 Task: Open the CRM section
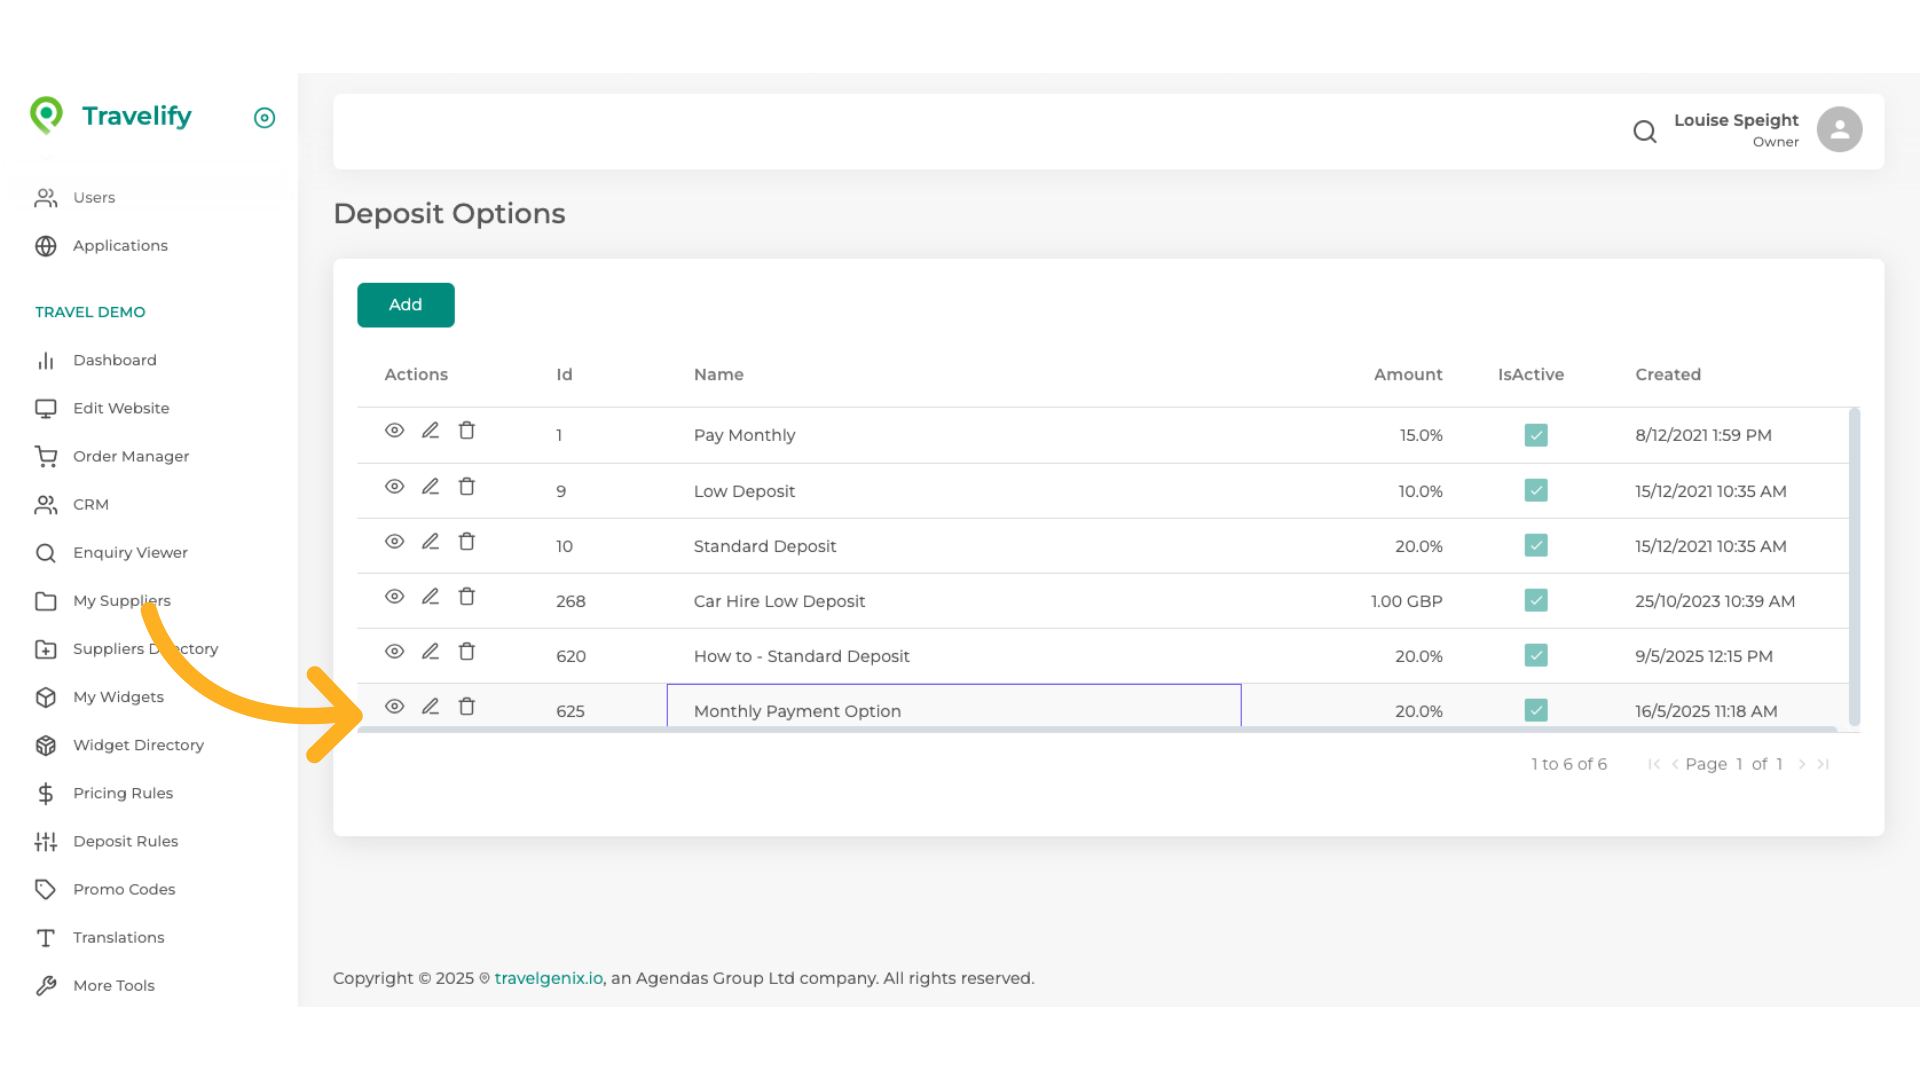(x=91, y=504)
